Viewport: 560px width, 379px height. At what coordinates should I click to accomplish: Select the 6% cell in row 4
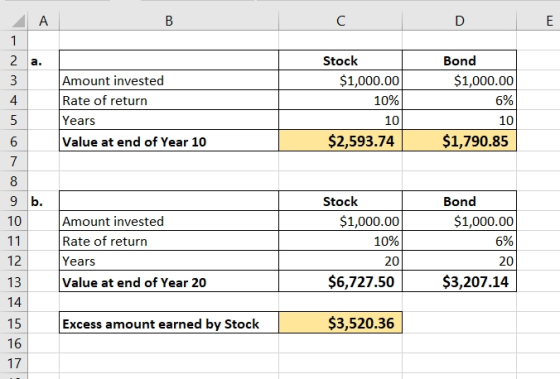[x=459, y=100]
